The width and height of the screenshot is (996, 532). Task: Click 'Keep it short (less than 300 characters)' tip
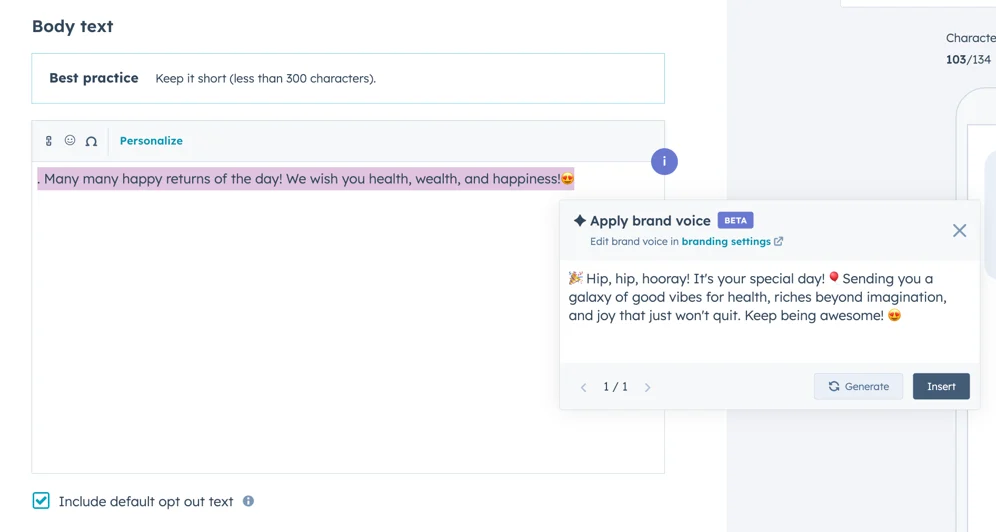click(x=266, y=79)
